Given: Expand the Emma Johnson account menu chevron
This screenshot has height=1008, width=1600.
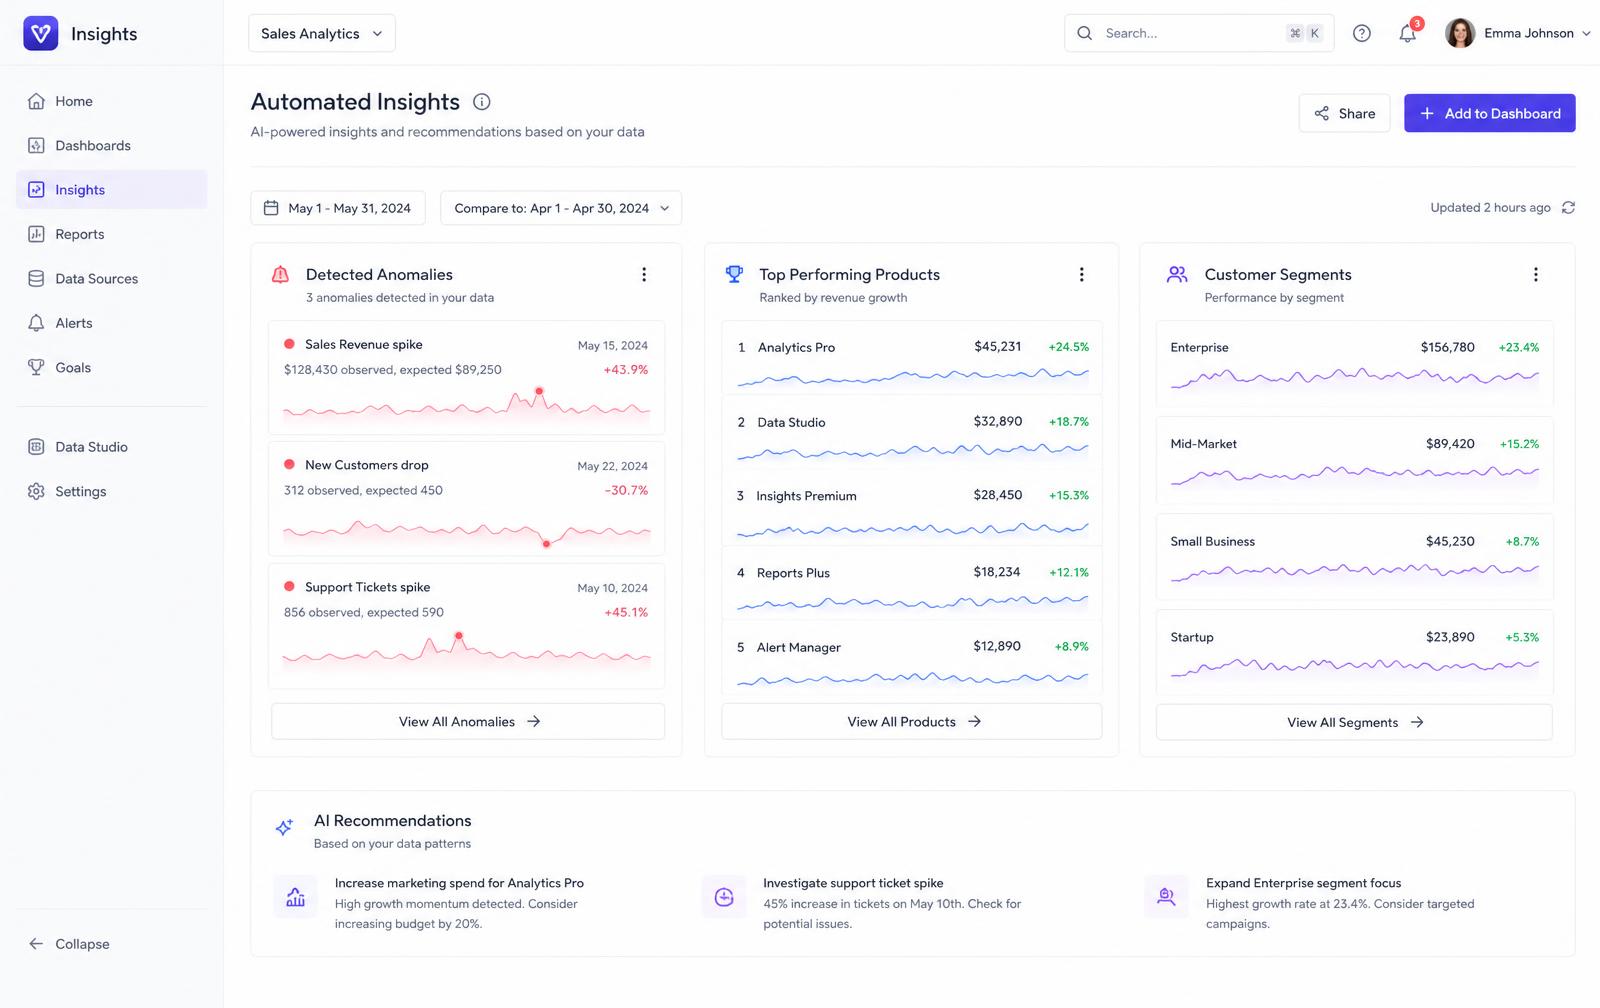Looking at the screenshot, I should click(1586, 33).
